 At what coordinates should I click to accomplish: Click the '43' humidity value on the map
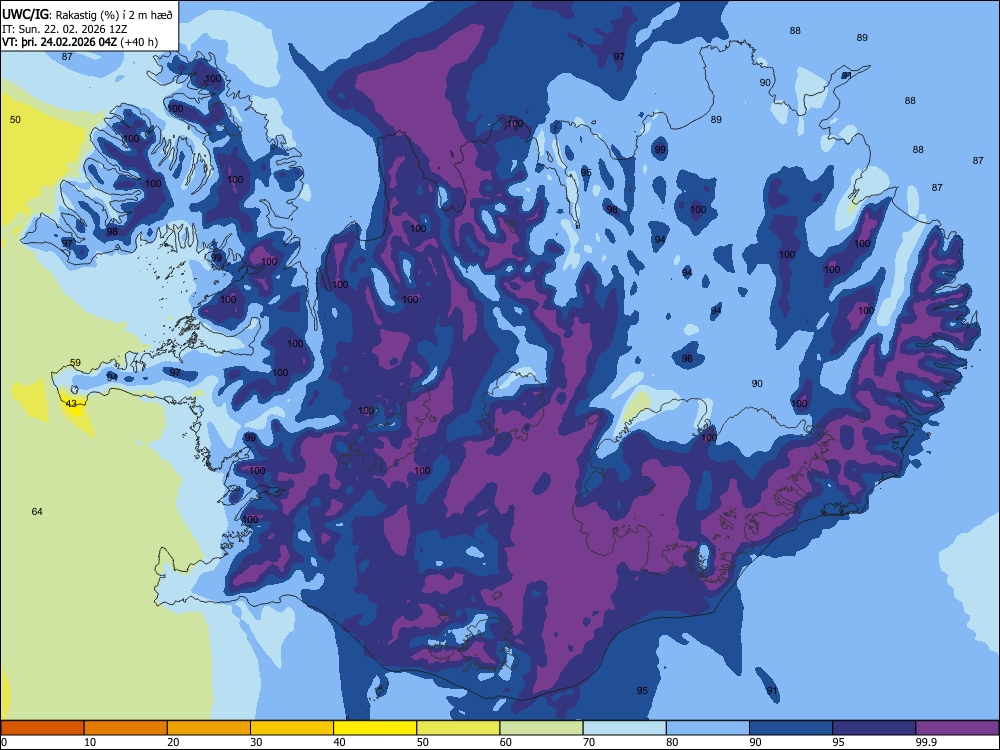71,404
